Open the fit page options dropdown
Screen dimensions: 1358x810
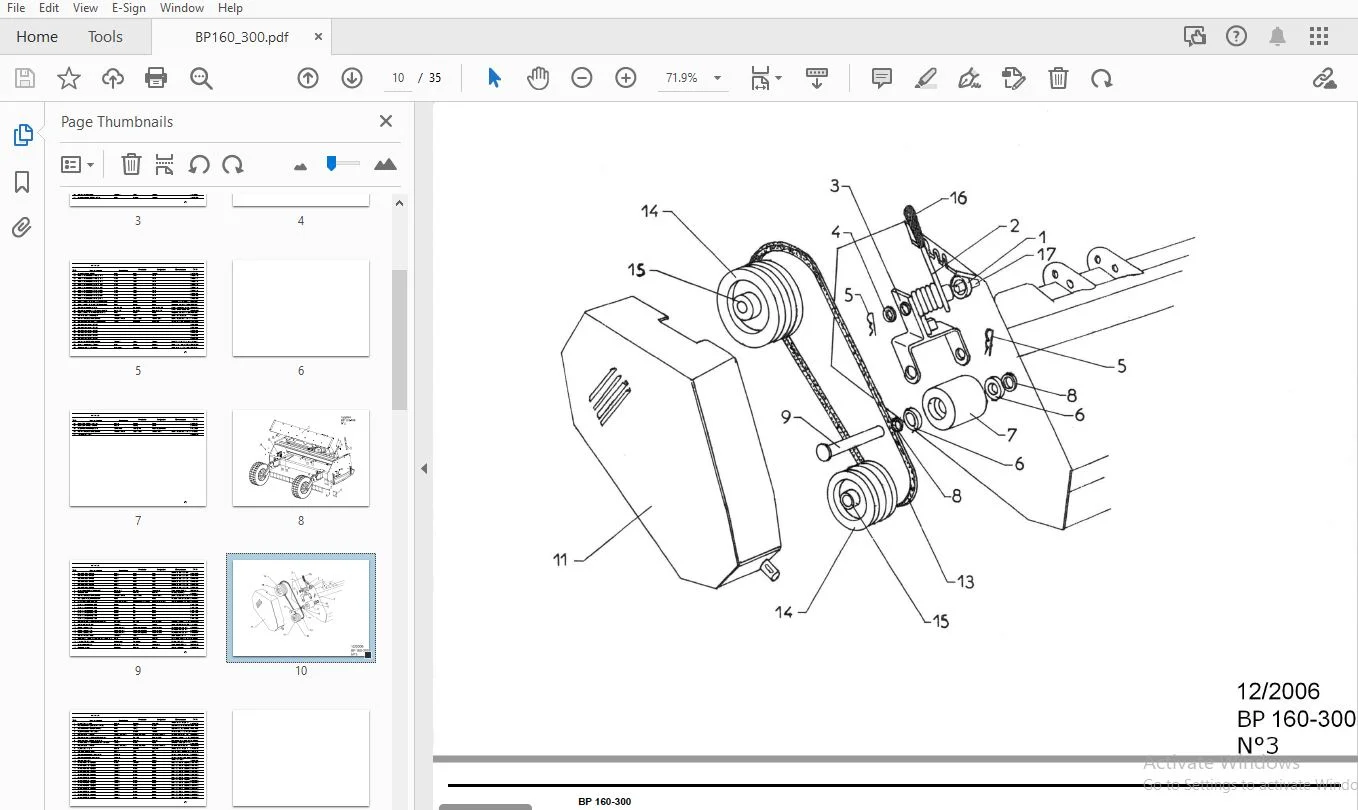(x=767, y=78)
